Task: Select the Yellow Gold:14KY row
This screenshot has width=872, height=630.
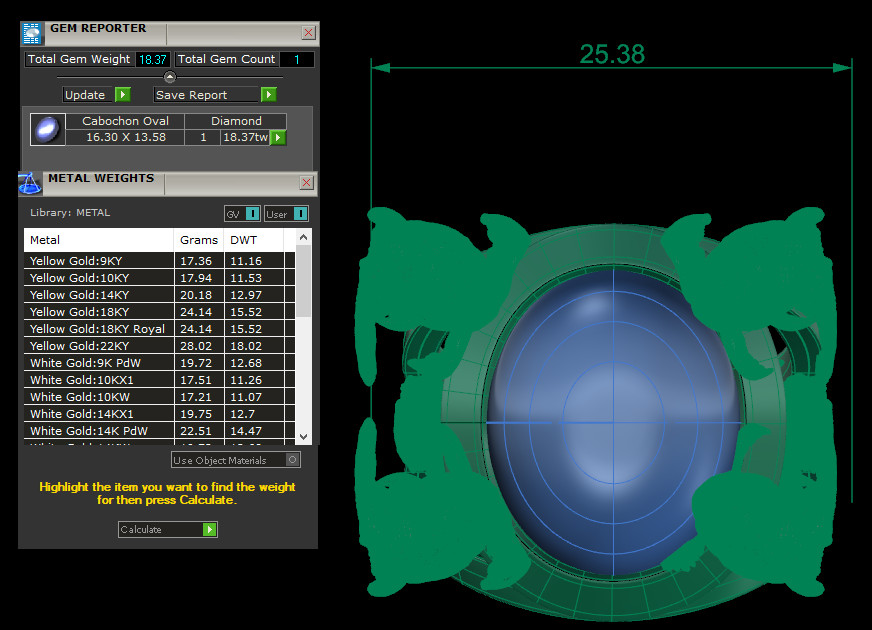Action: (x=98, y=295)
